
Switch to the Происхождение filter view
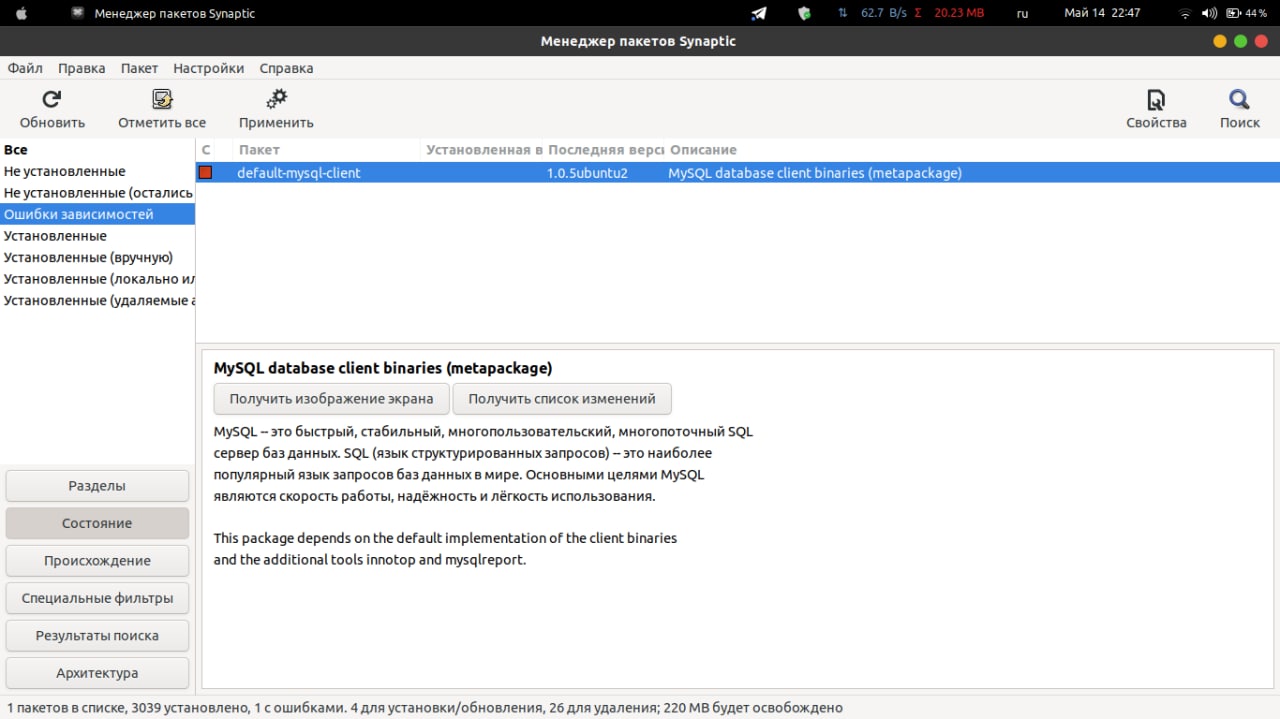(97, 560)
